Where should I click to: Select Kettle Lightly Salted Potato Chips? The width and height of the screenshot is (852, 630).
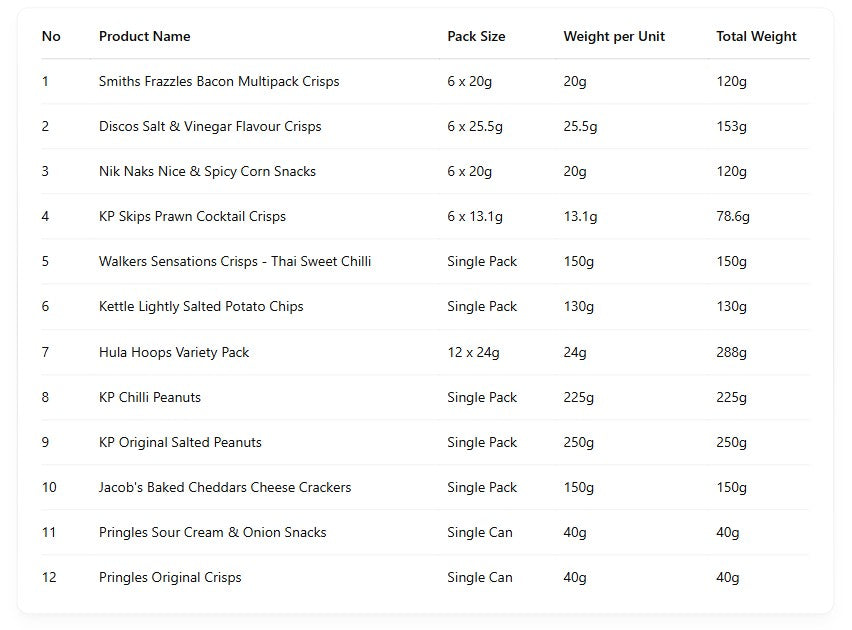tap(201, 307)
